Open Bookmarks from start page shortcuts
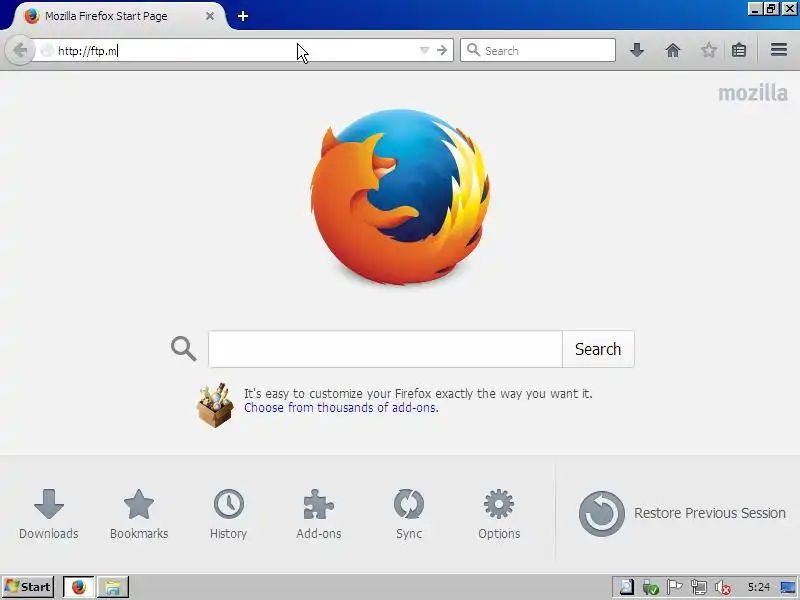The width and height of the screenshot is (800, 600). tap(139, 514)
